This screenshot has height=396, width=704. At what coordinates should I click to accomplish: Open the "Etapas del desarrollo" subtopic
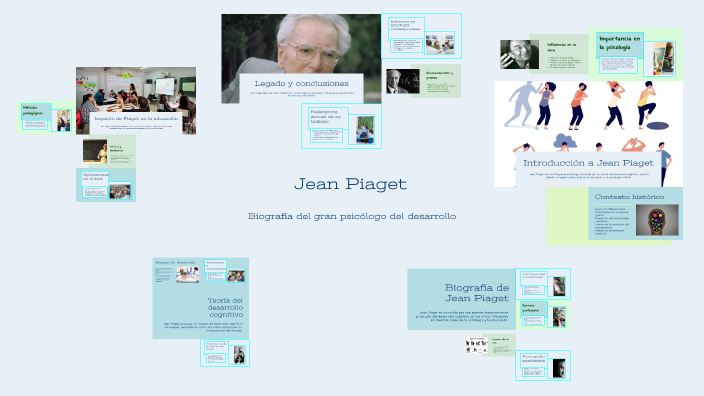(x=175, y=263)
